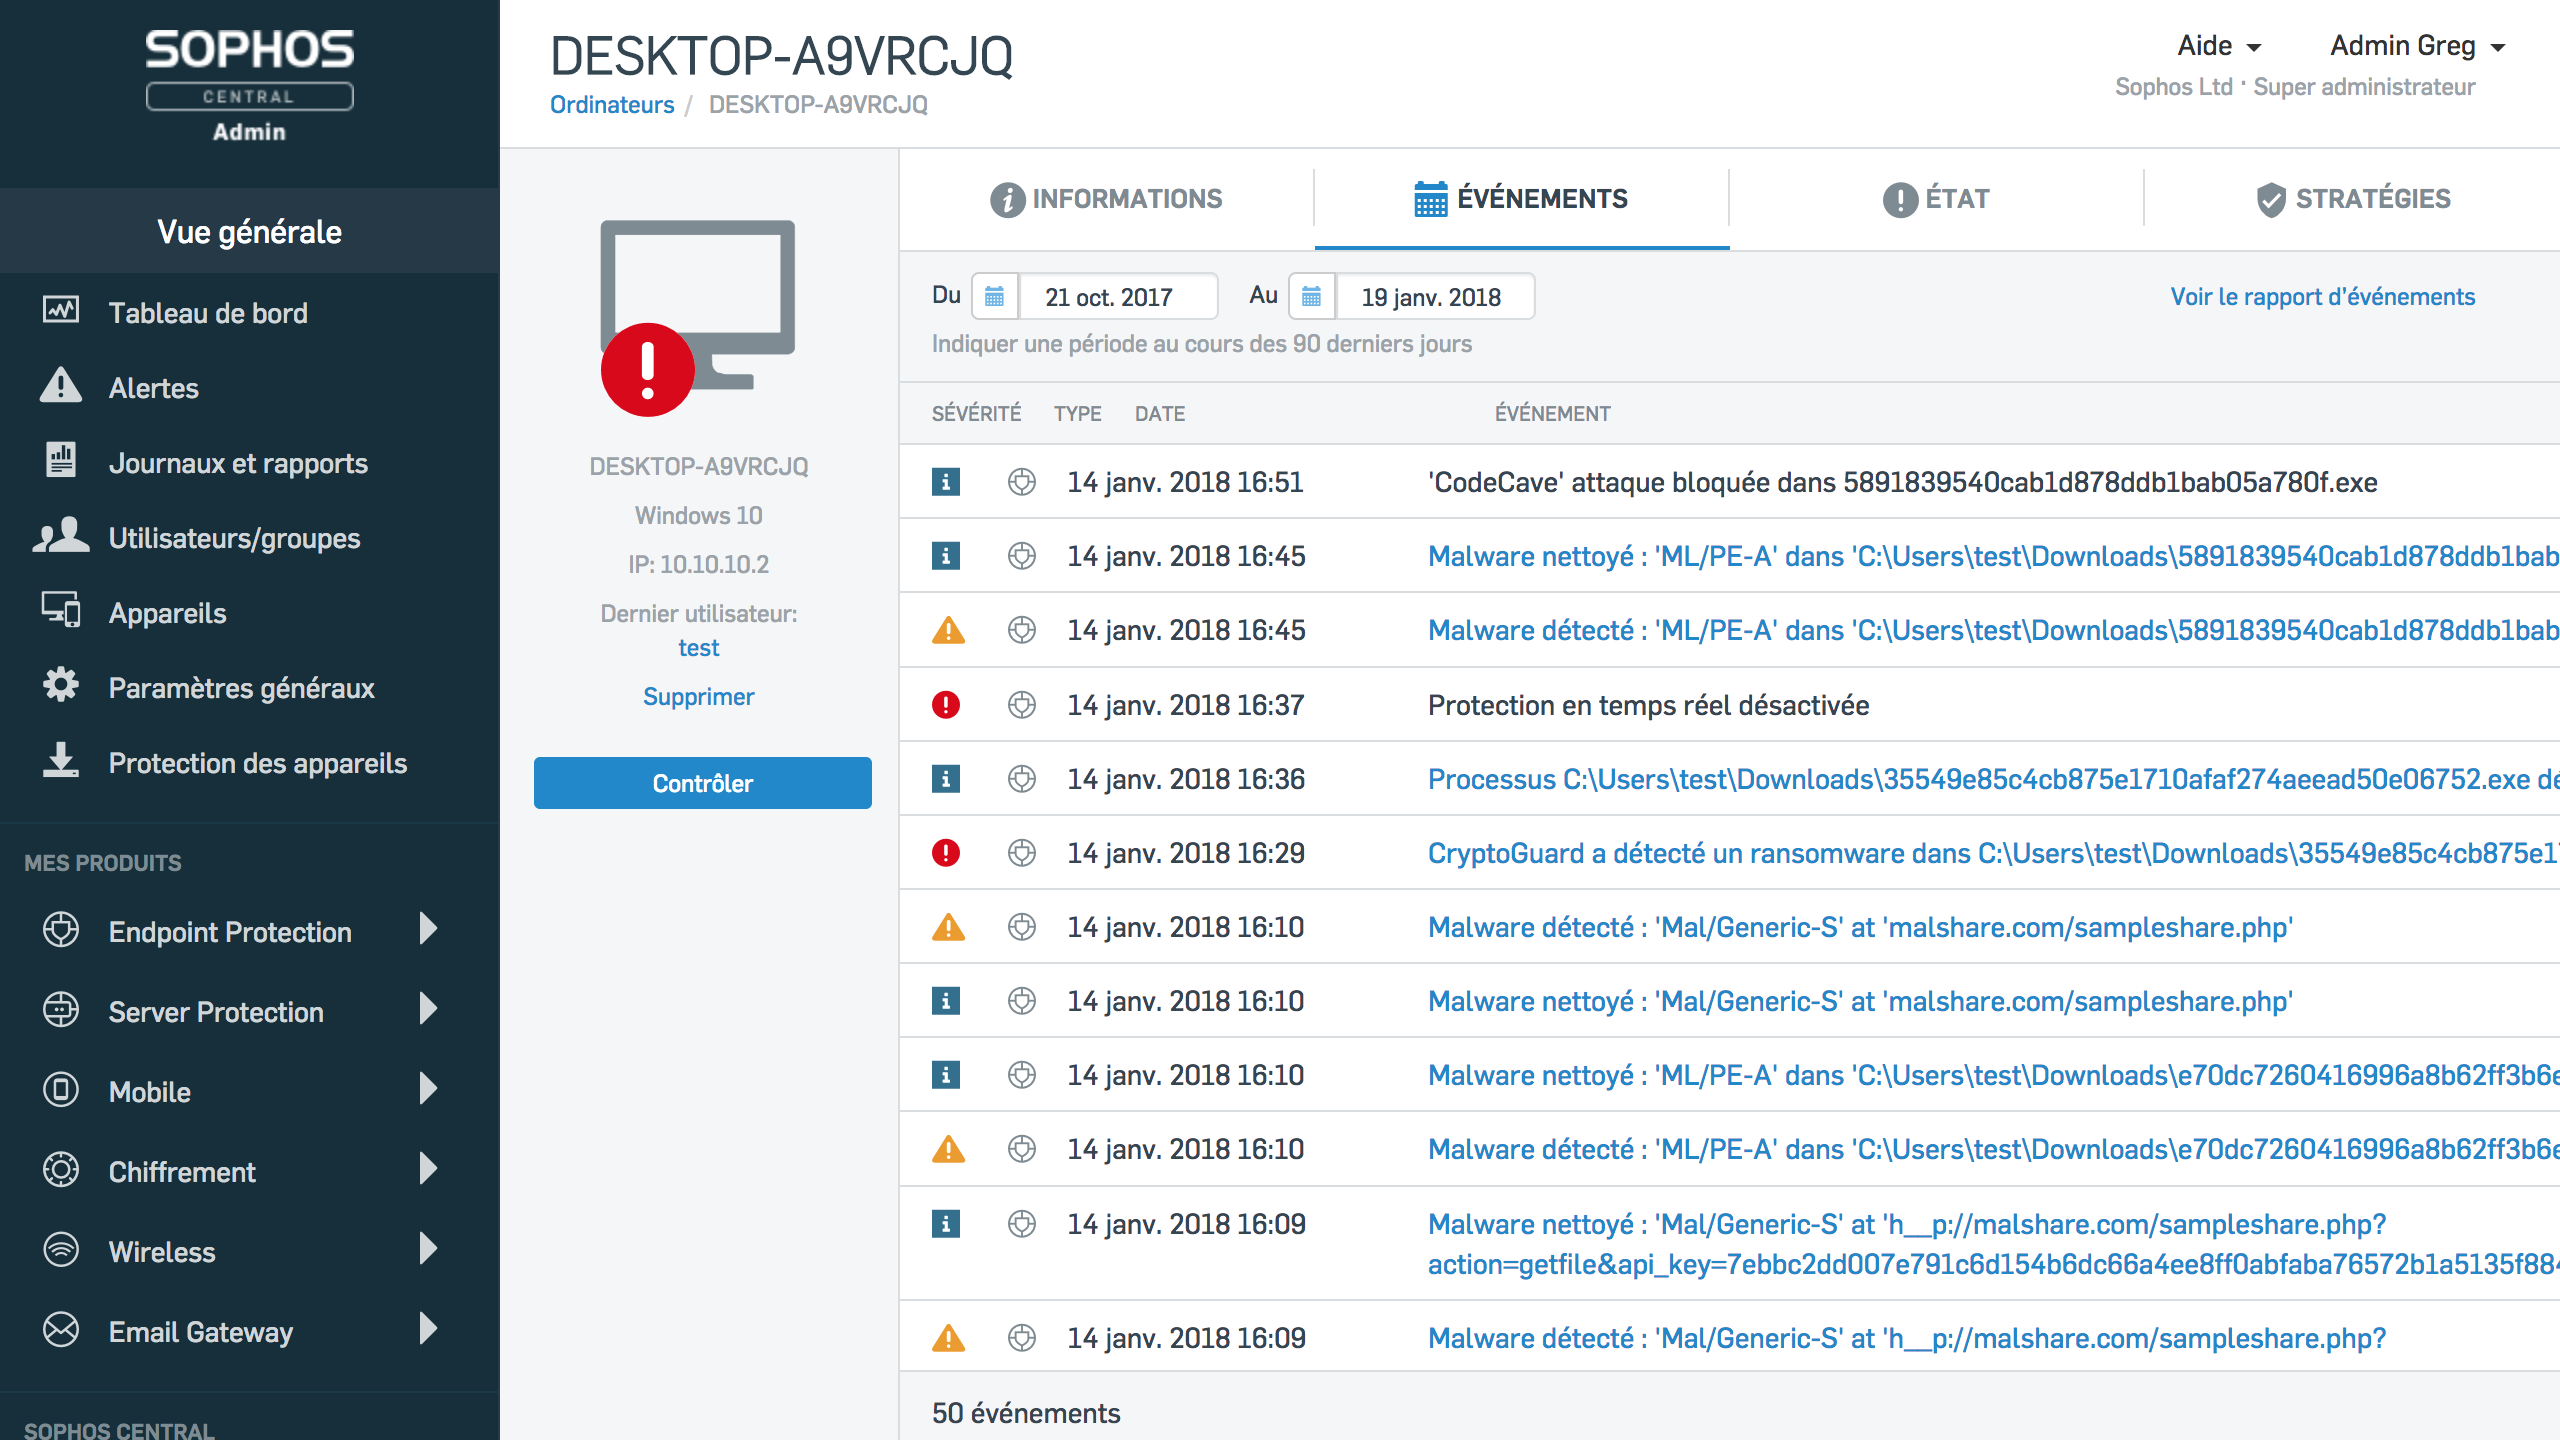The height and width of the screenshot is (1440, 2560).
Task: Switch to the ÉTAT tab
Action: 1936,199
